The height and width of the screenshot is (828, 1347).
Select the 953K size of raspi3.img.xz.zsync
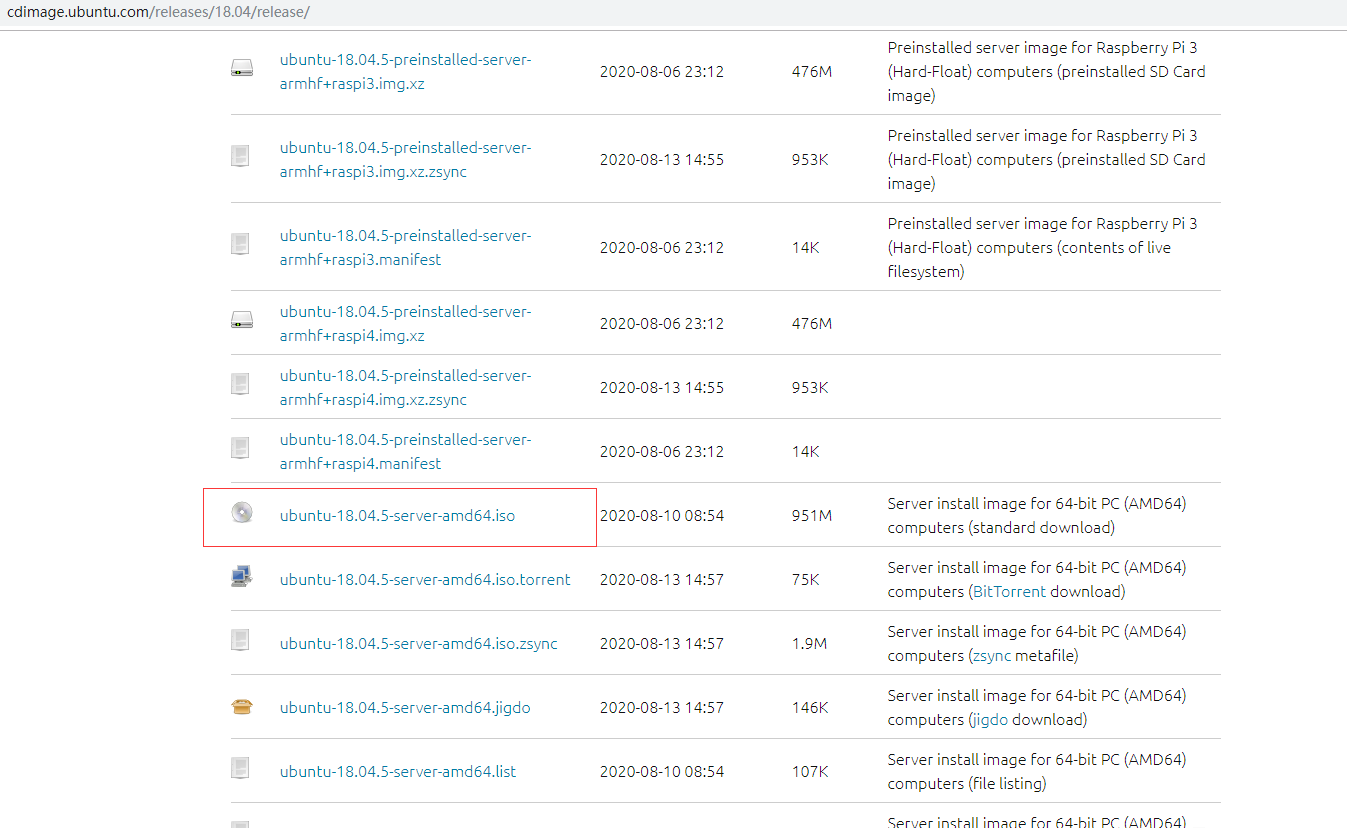pos(810,160)
